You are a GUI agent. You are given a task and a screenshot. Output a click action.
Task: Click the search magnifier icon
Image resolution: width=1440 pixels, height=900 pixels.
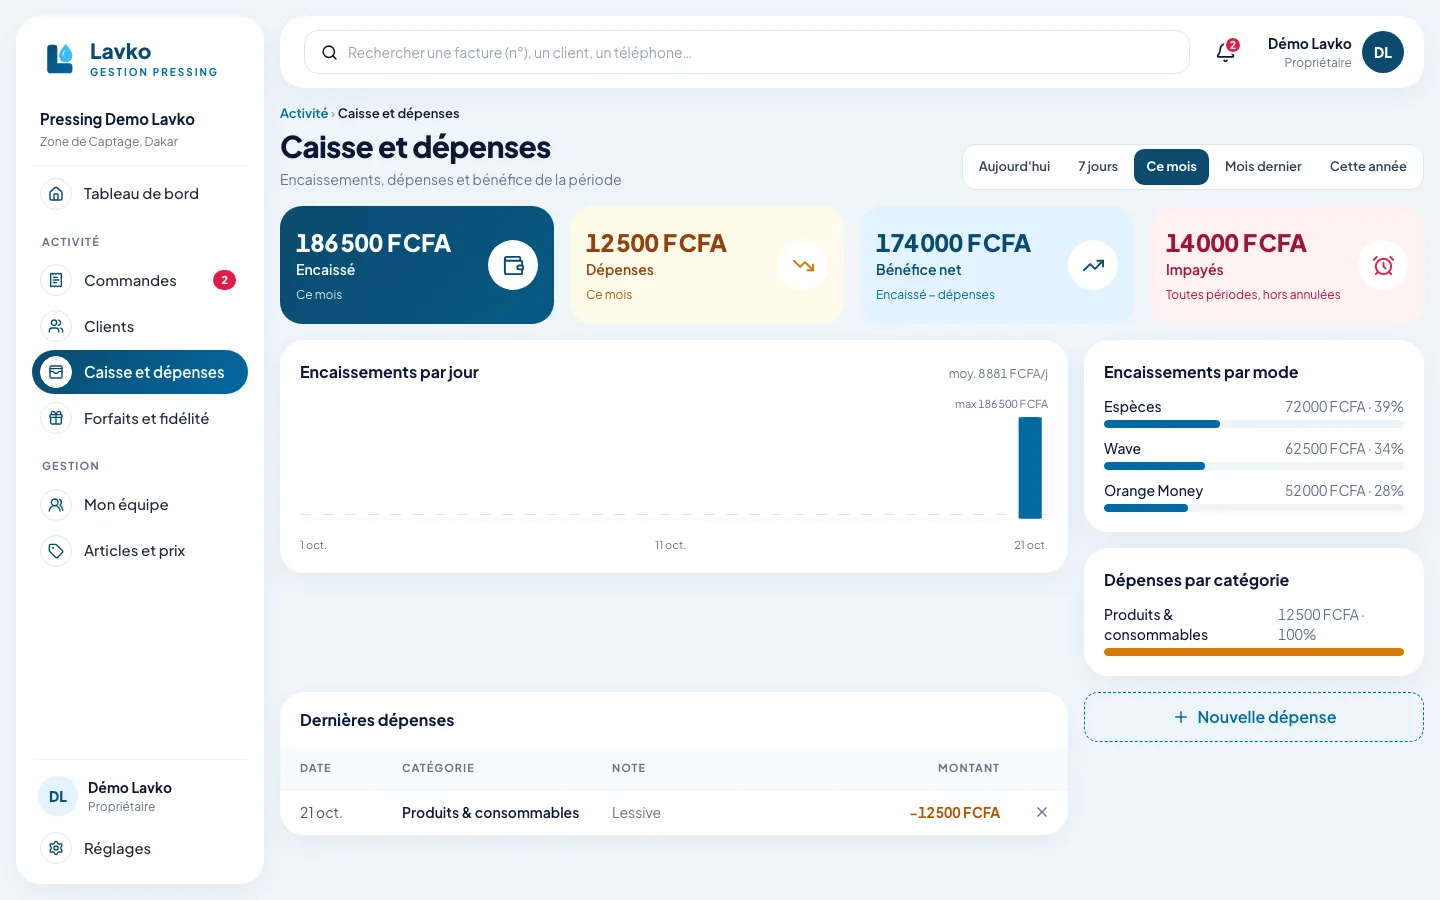[x=329, y=53]
